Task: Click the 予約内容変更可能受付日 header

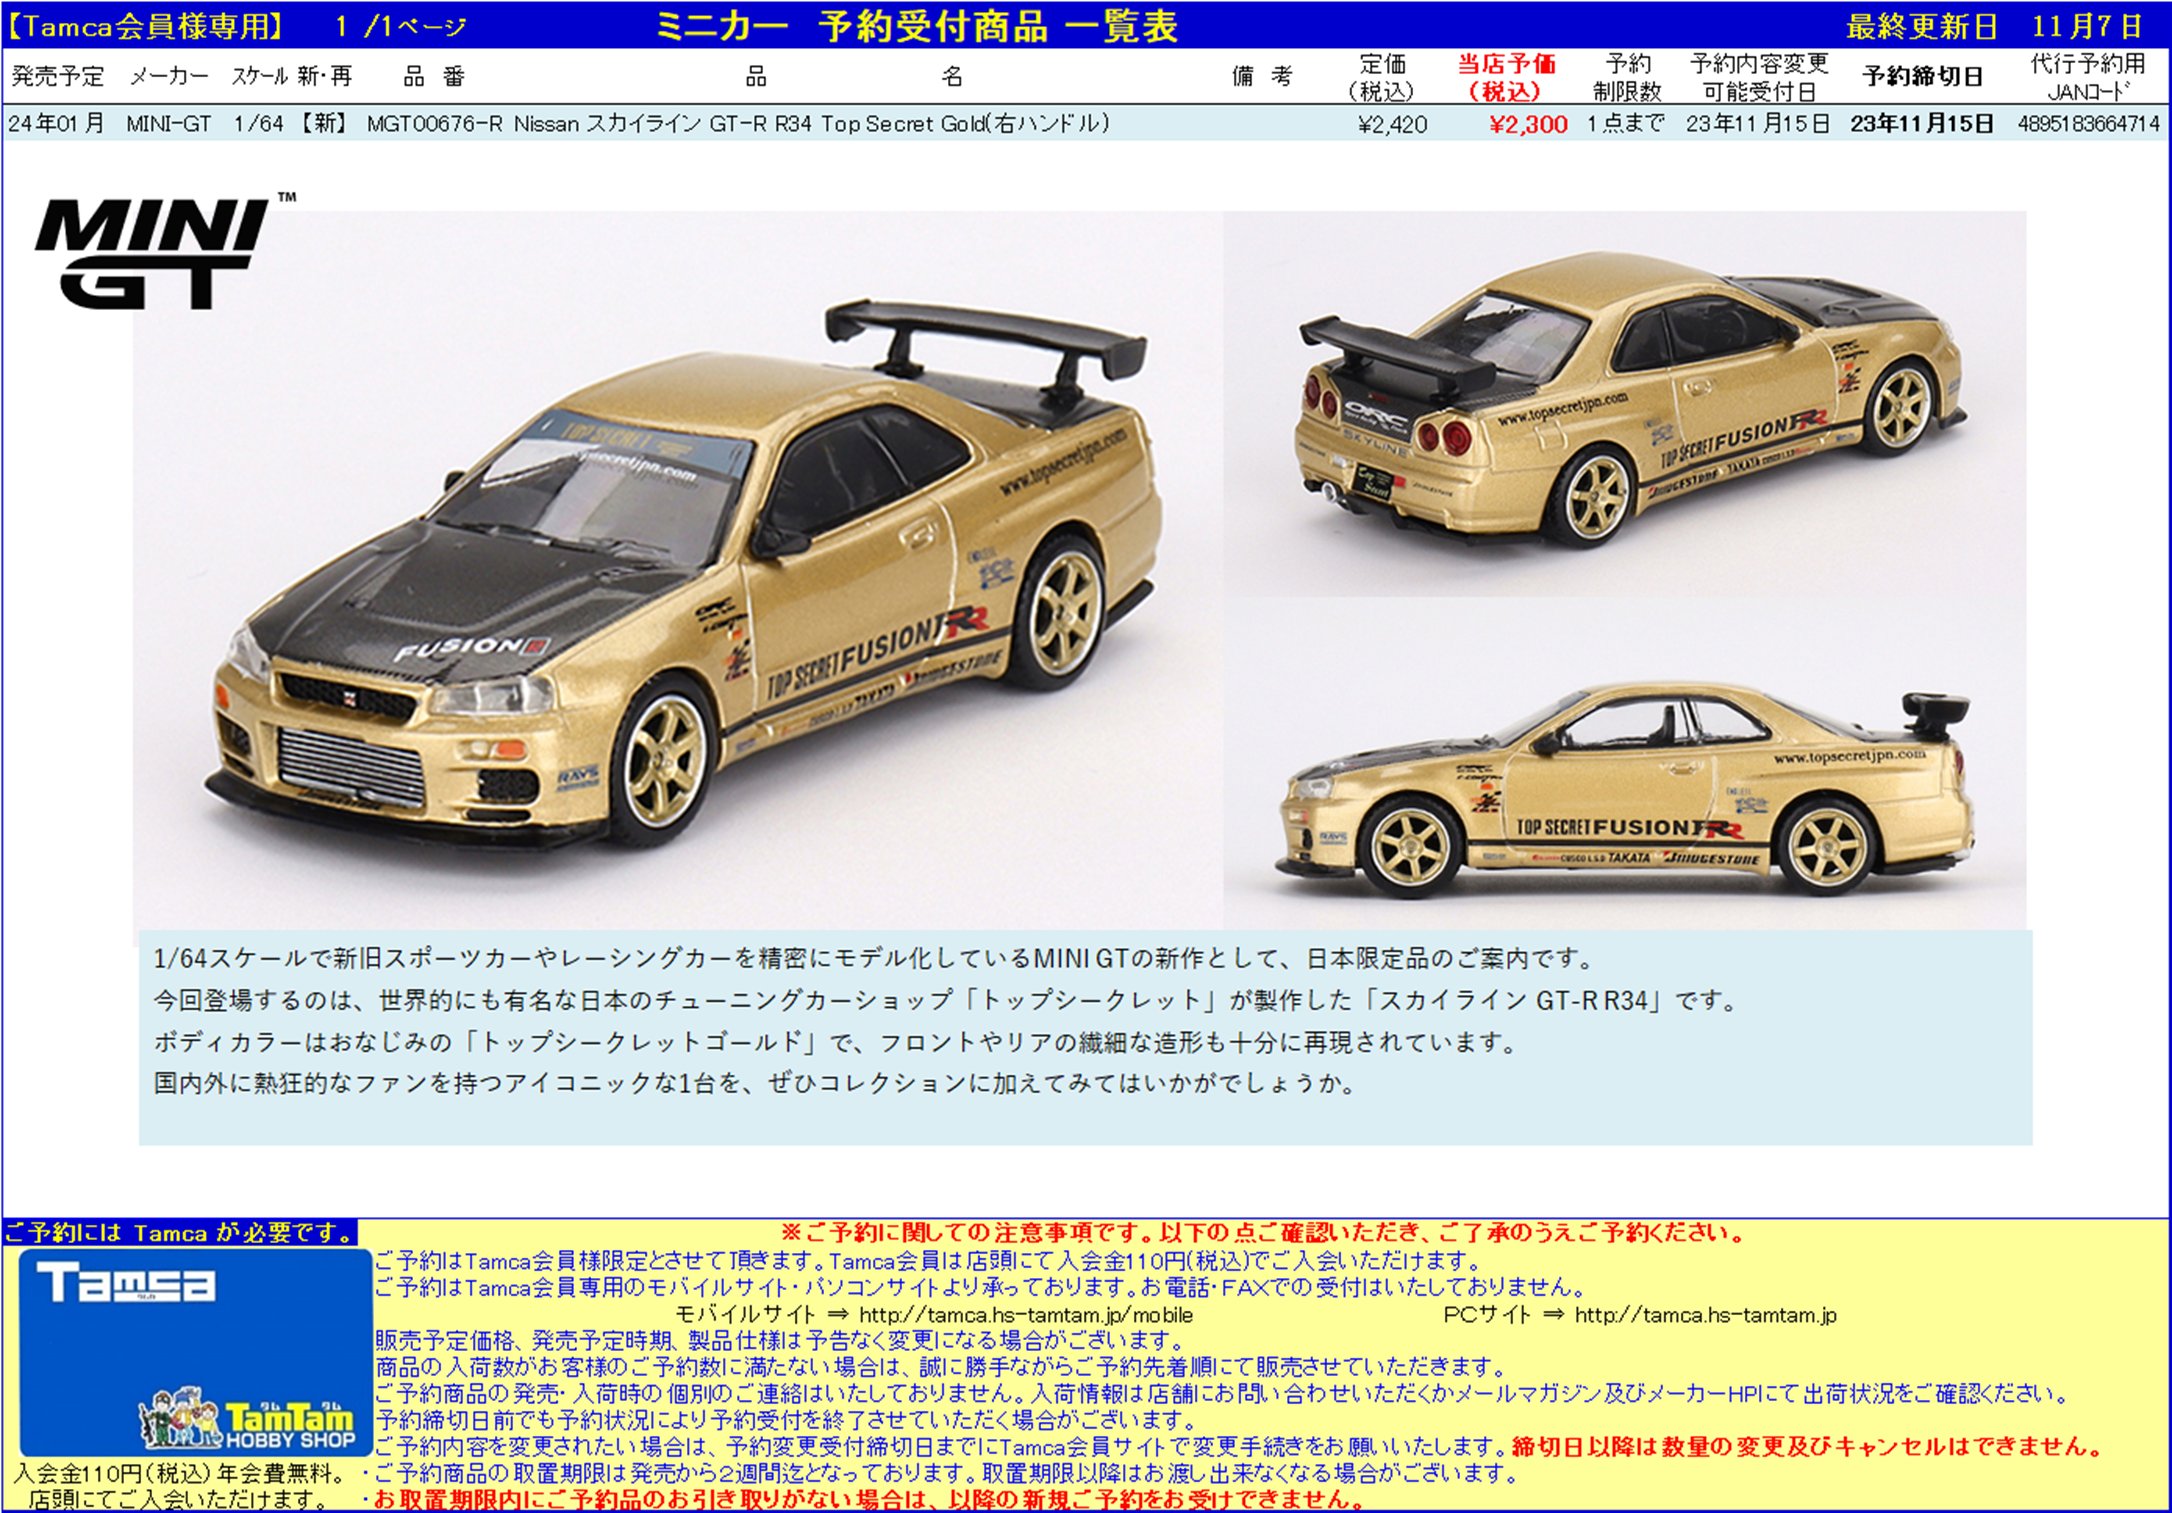Action: pyautogui.click(x=1759, y=77)
